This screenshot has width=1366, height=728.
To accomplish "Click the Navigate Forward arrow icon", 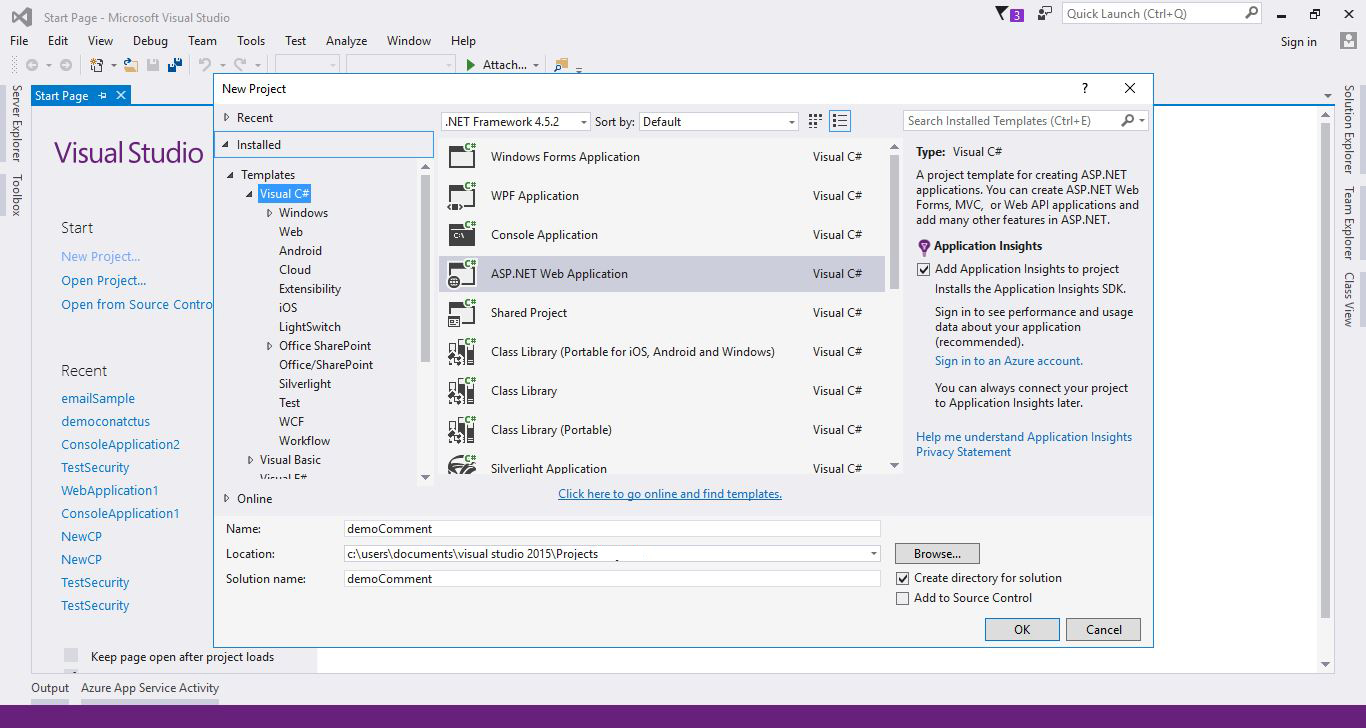I will tap(66, 65).
